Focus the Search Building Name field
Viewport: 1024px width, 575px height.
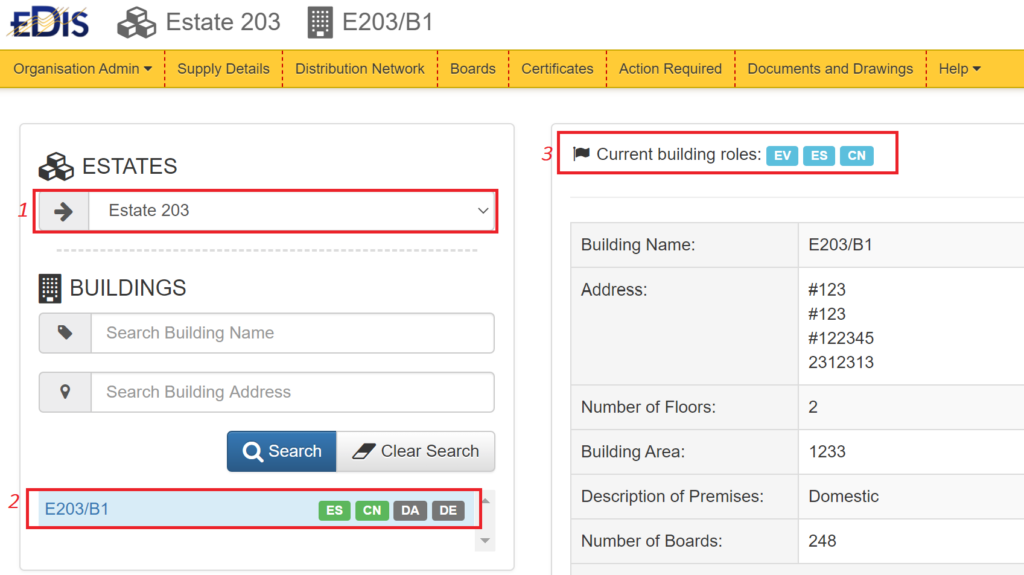[292, 333]
